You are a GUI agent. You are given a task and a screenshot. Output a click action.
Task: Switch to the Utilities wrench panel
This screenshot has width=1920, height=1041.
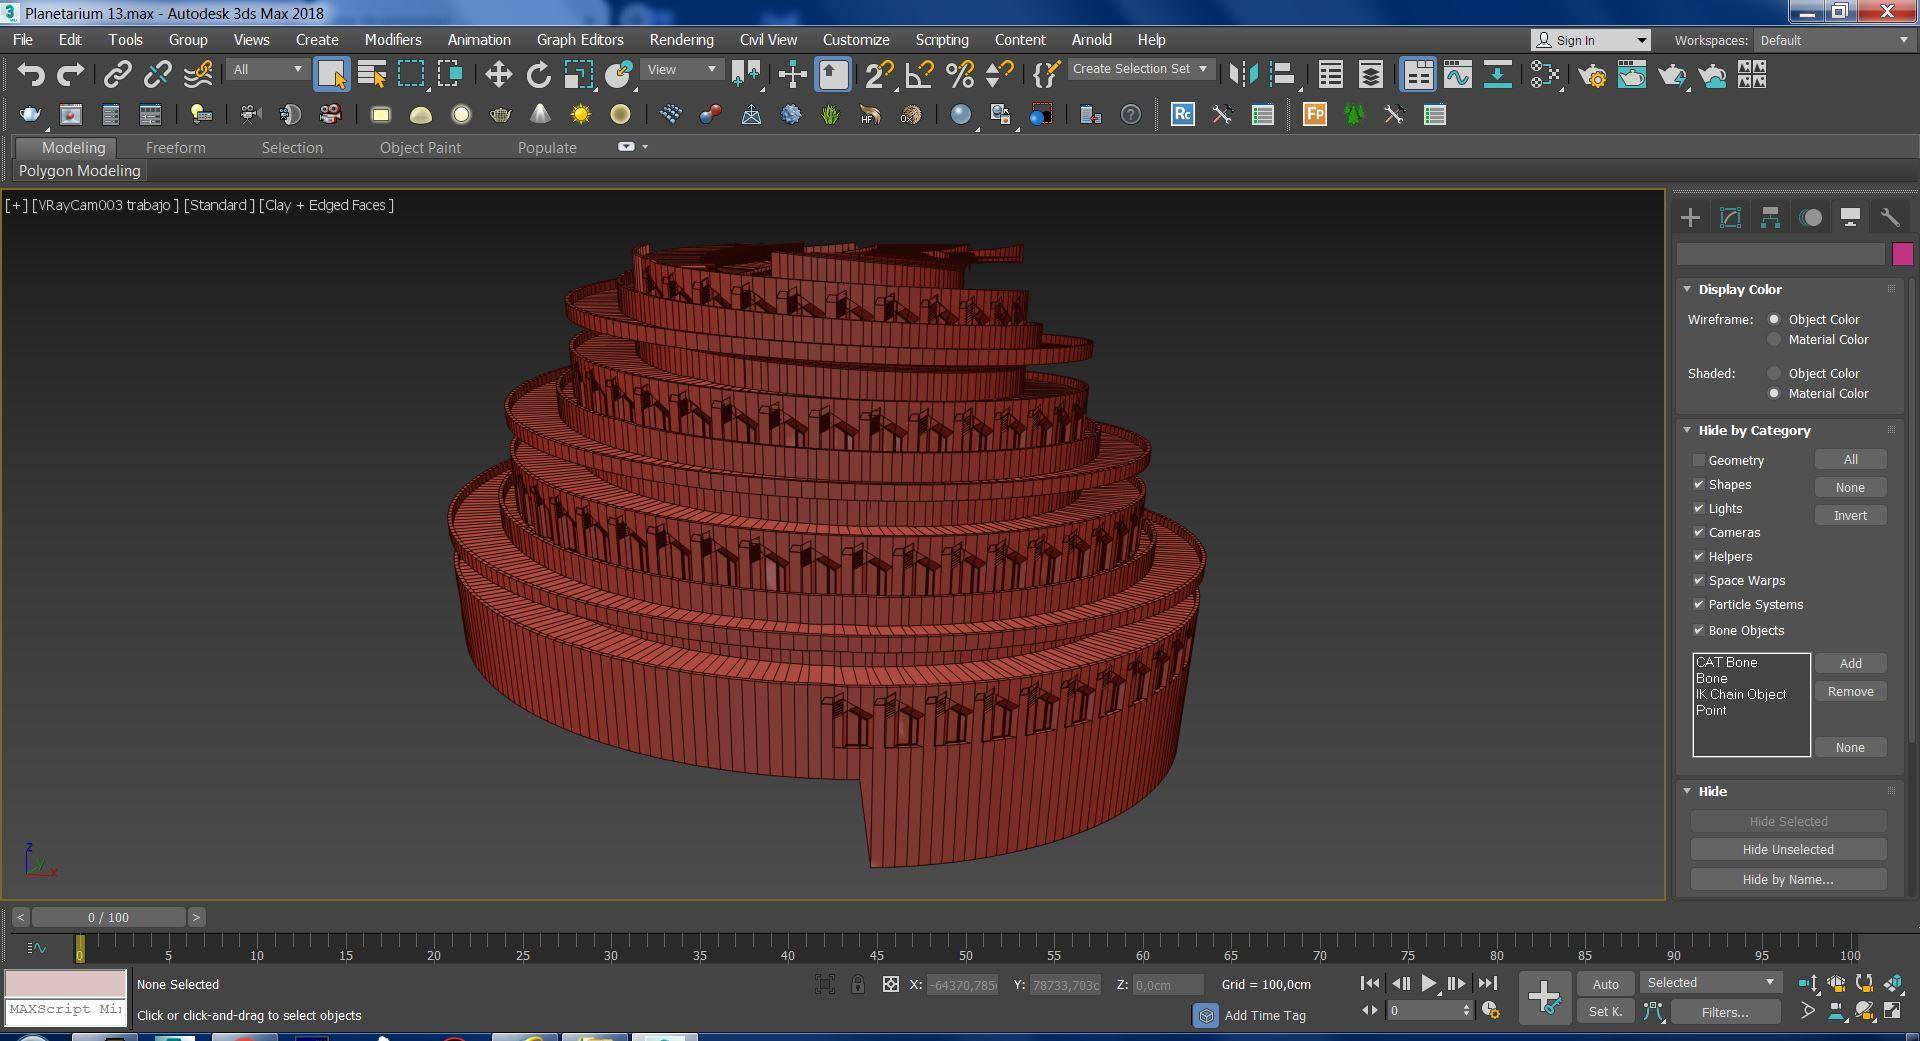pos(1889,217)
